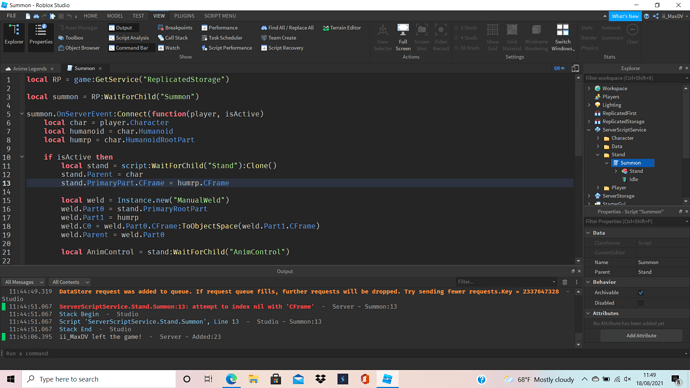Image resolution: width=690 pixels, height=388 pixels.
Task: Open All Contexts filter dropdown
Action: [x=70, y=282]
